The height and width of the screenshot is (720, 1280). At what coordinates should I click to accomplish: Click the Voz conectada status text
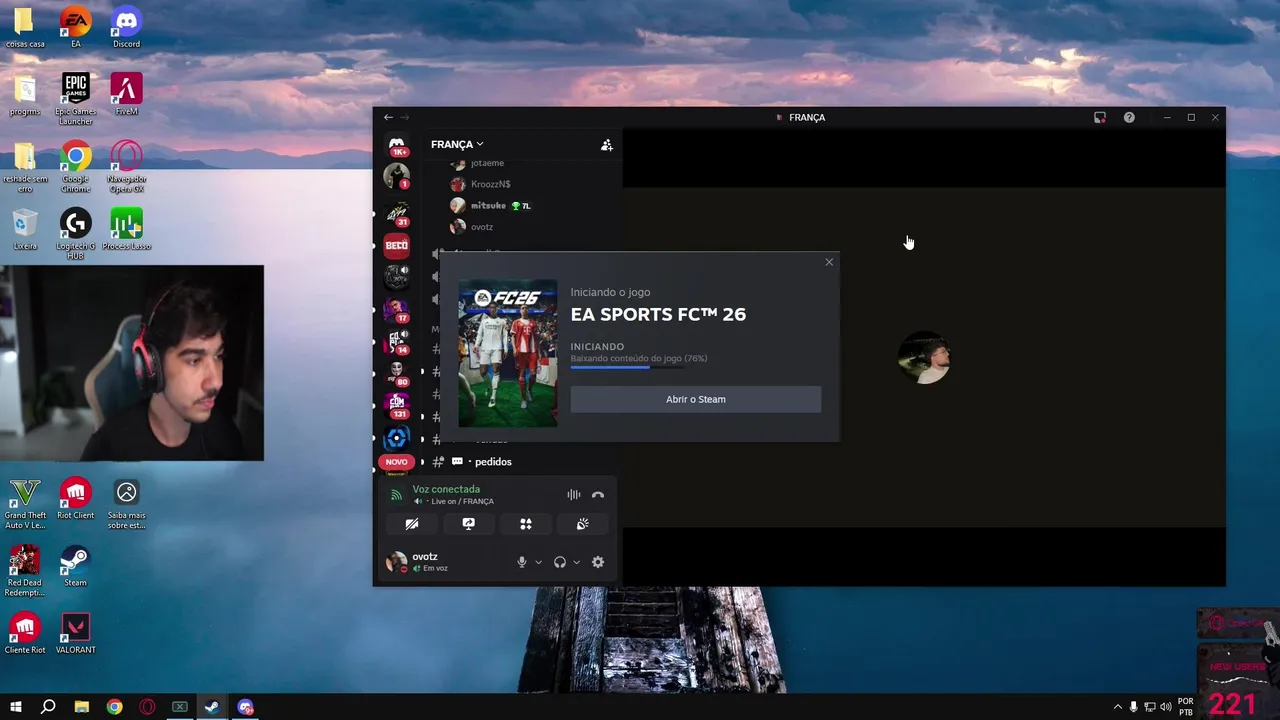(446, 489)
